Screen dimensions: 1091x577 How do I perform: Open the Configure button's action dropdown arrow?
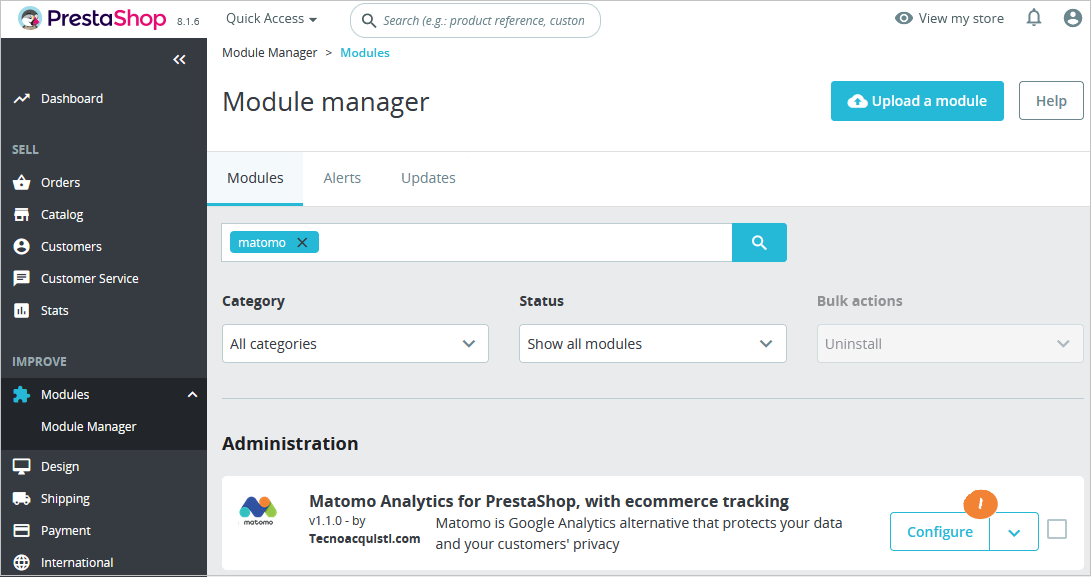[x=1013, y=531]
